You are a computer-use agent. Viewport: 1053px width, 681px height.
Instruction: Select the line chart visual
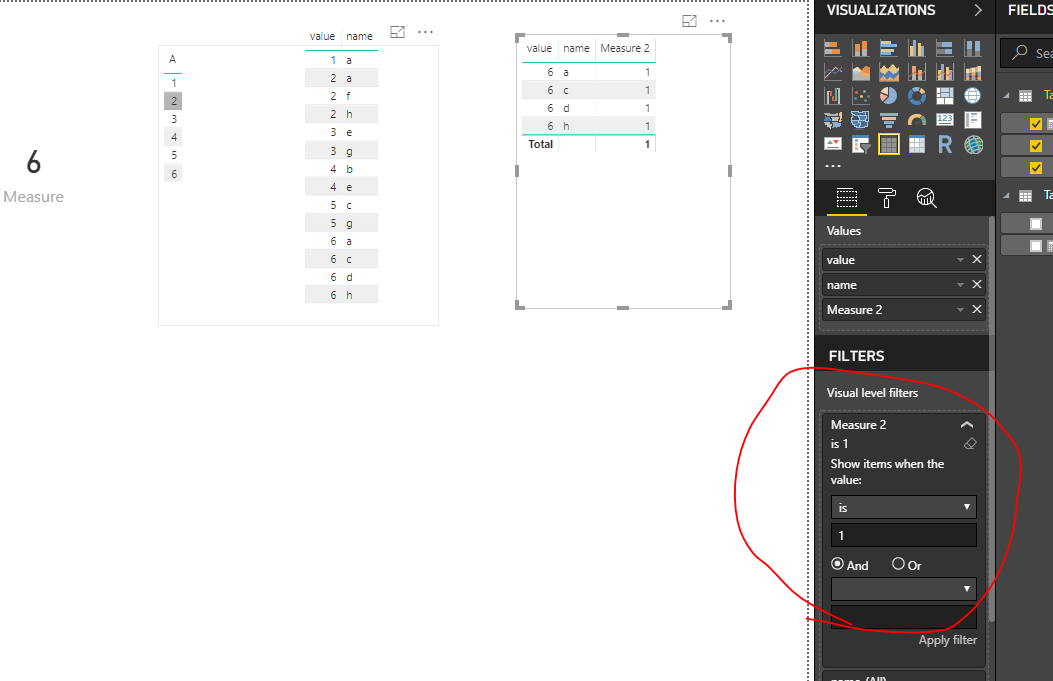point(833,72)
